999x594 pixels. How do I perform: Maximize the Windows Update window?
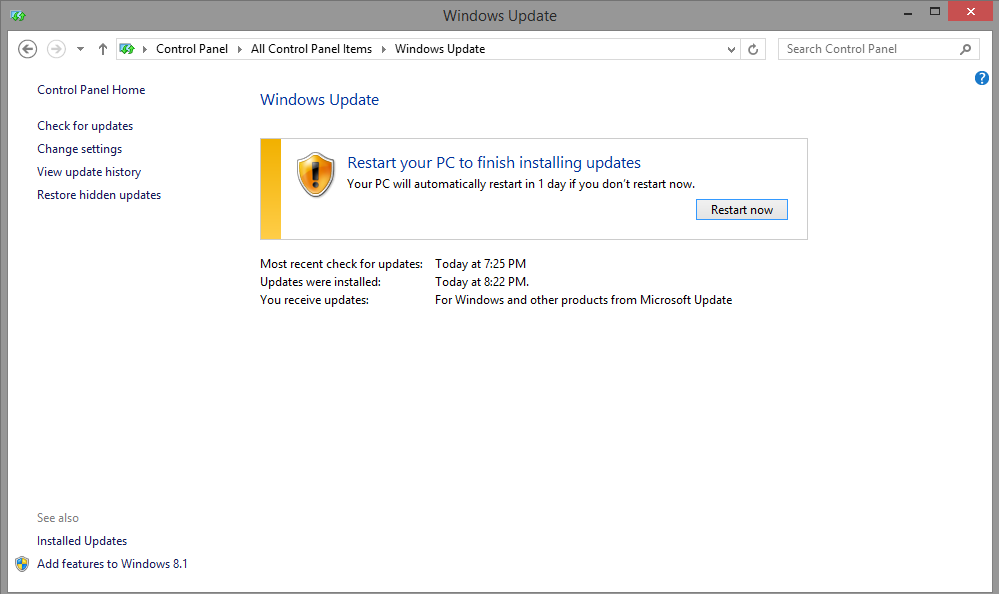[935, 11]
